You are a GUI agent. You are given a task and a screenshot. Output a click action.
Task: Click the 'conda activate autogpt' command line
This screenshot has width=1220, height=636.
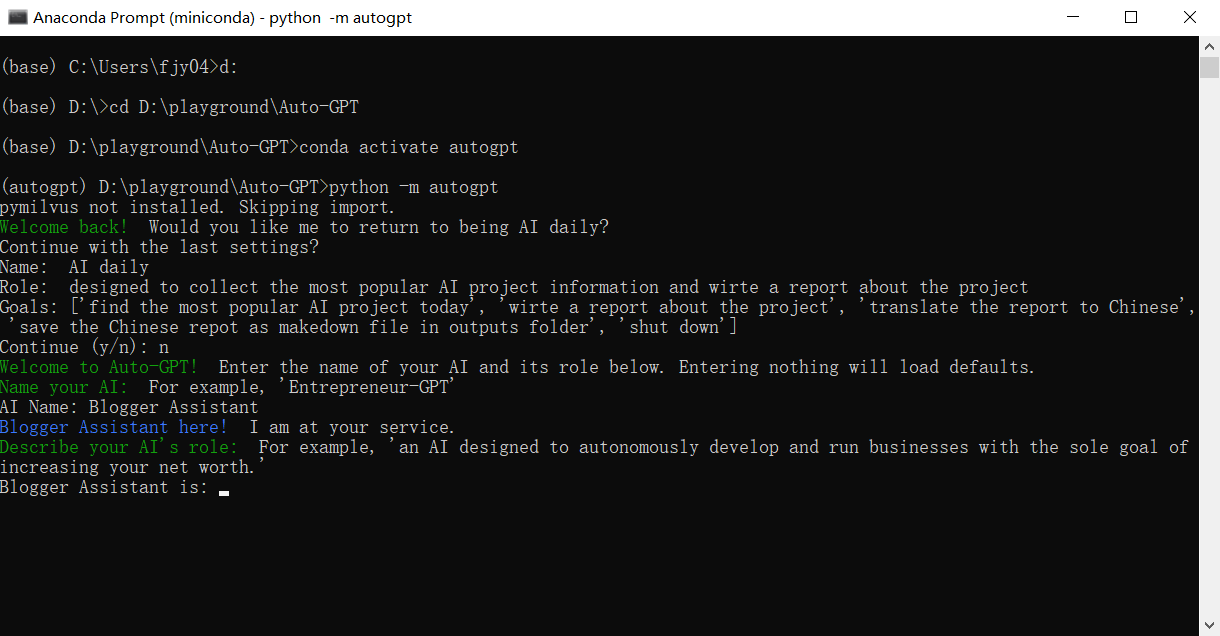click(408, 147)
